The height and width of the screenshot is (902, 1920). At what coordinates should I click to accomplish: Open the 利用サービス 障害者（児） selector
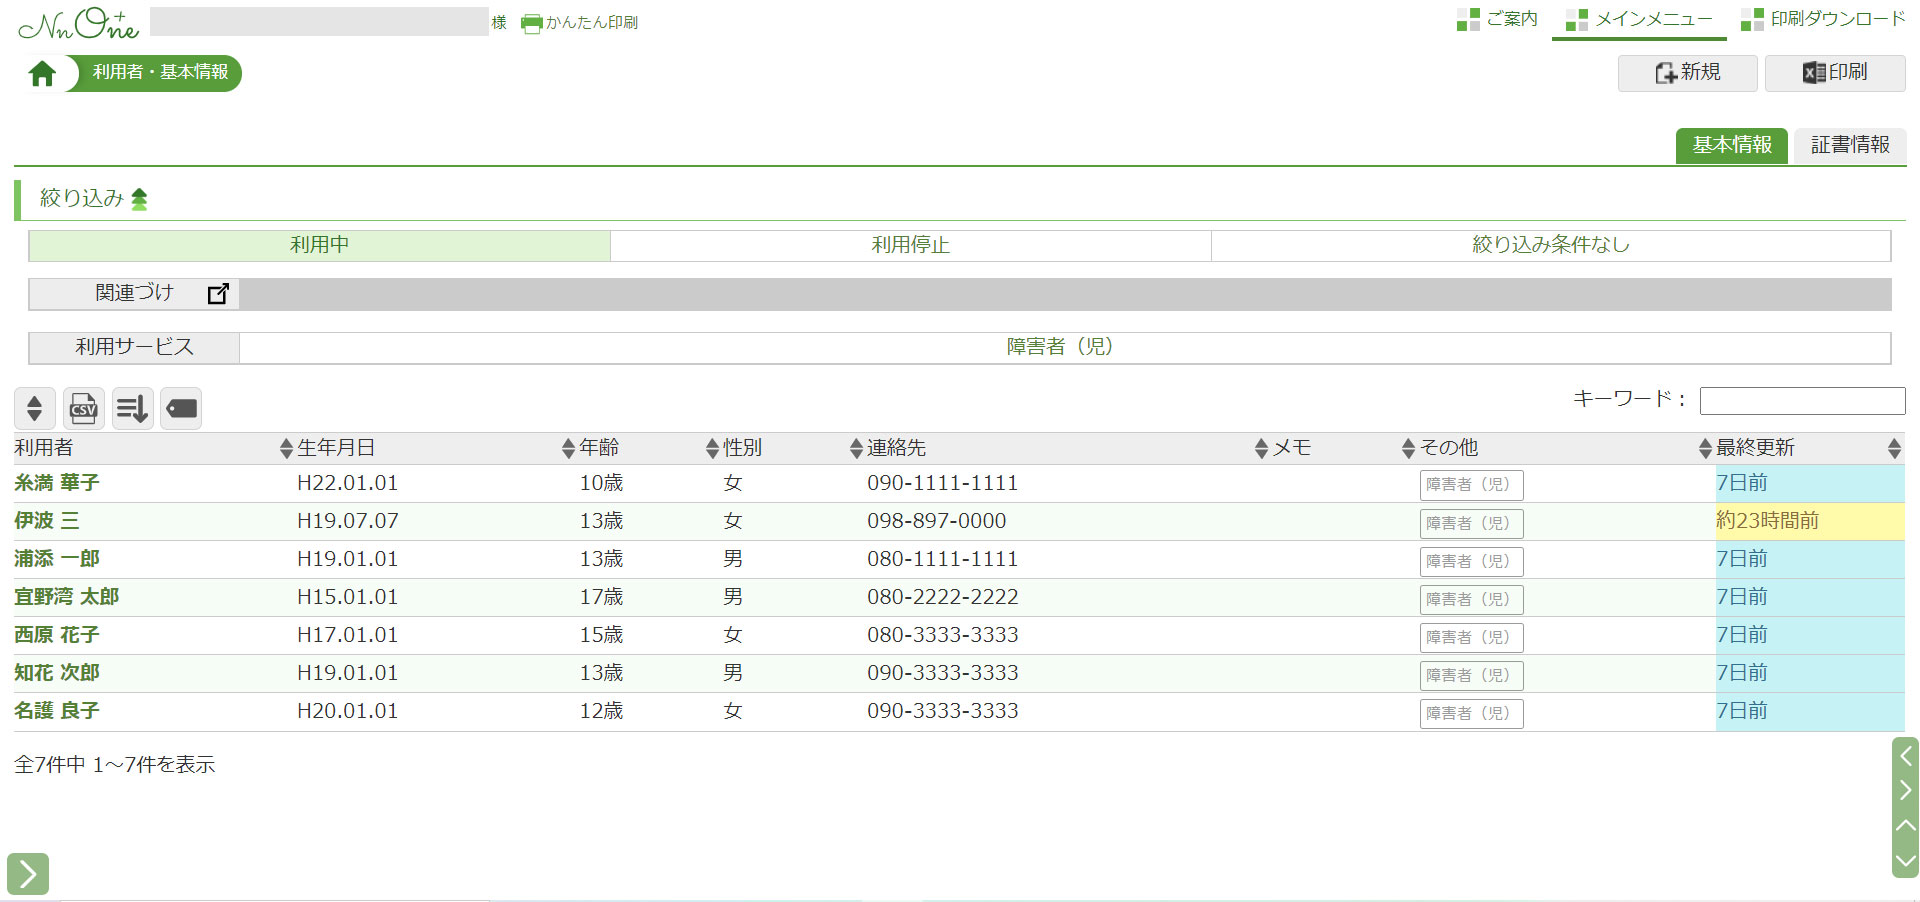click(x=1059, y=347)
